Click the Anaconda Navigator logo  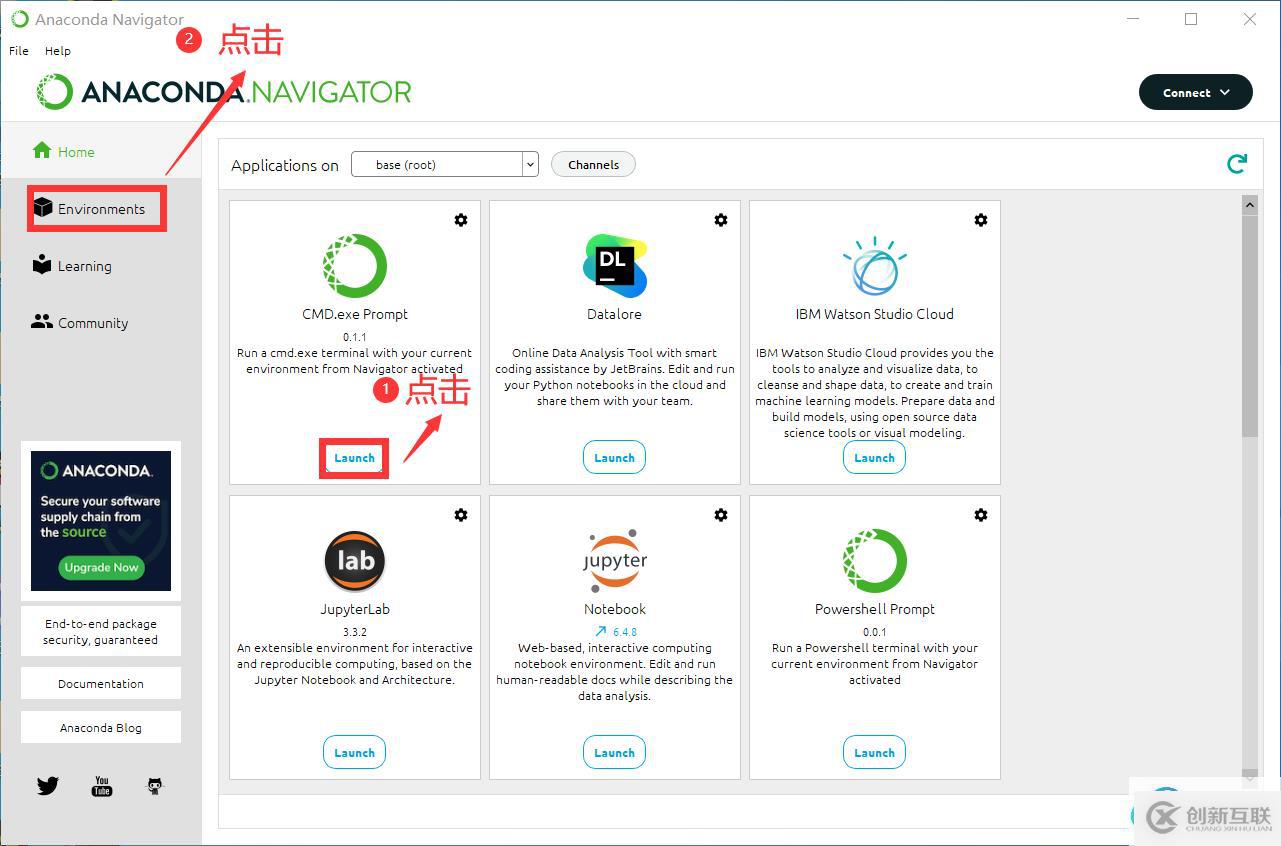click(224, 92)
